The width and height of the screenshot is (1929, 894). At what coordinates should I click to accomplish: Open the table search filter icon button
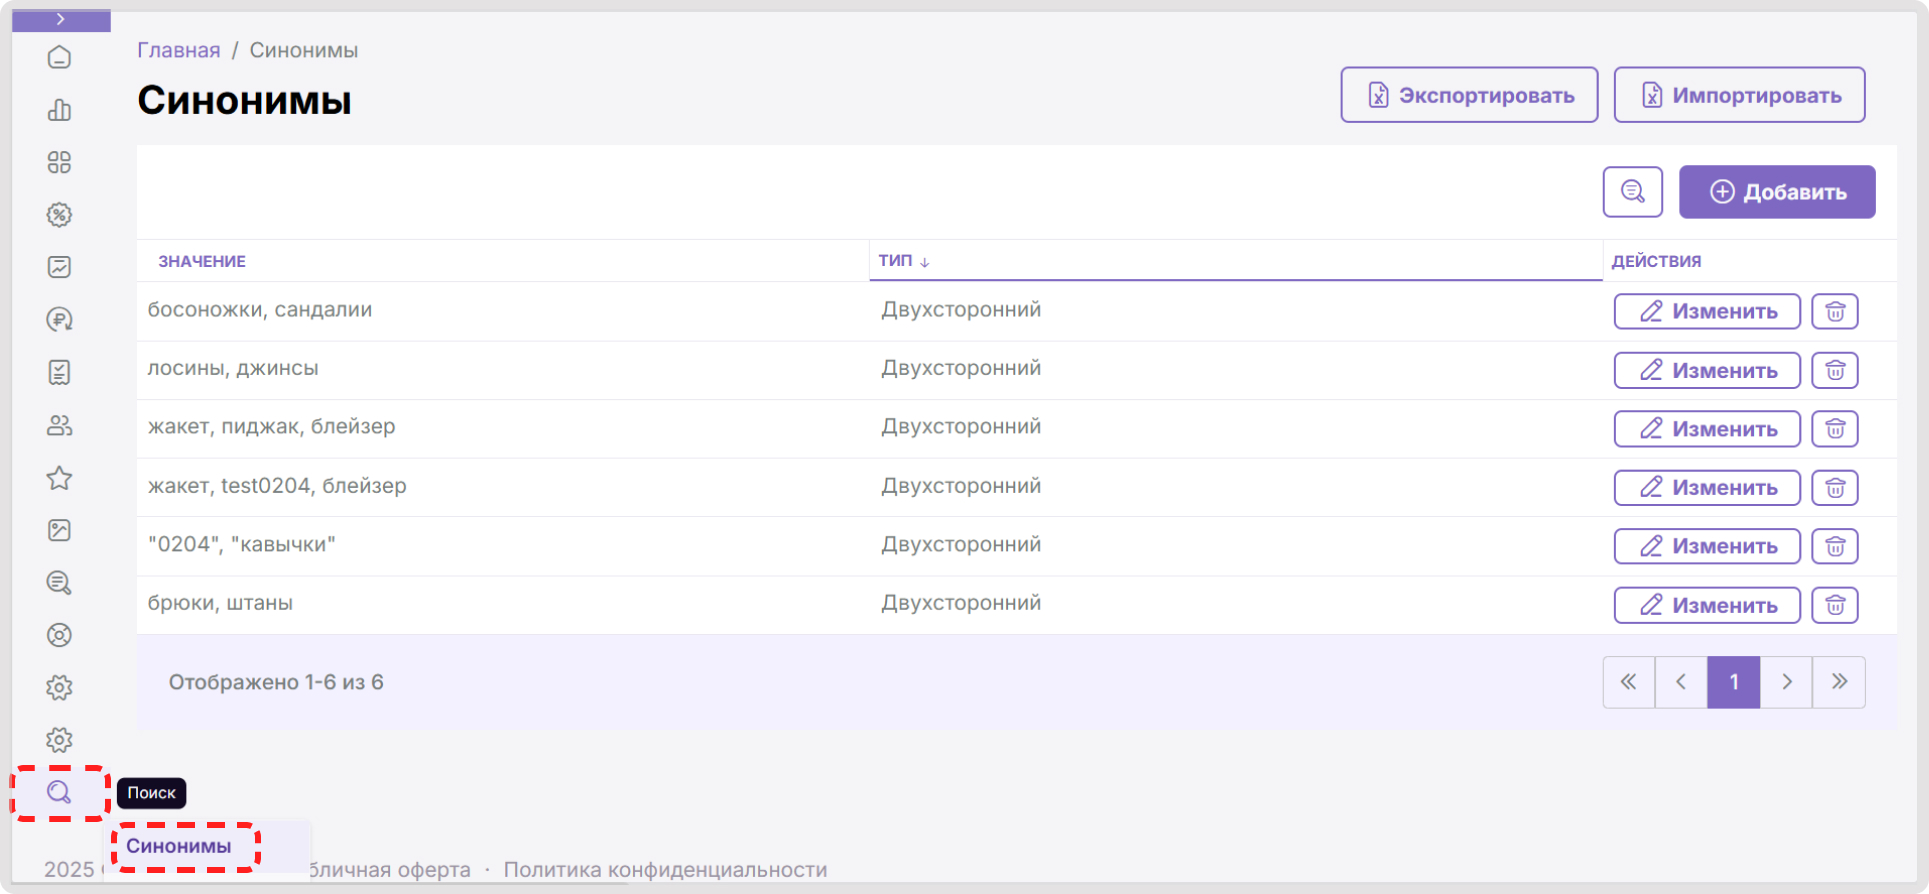coord(1633,192)
